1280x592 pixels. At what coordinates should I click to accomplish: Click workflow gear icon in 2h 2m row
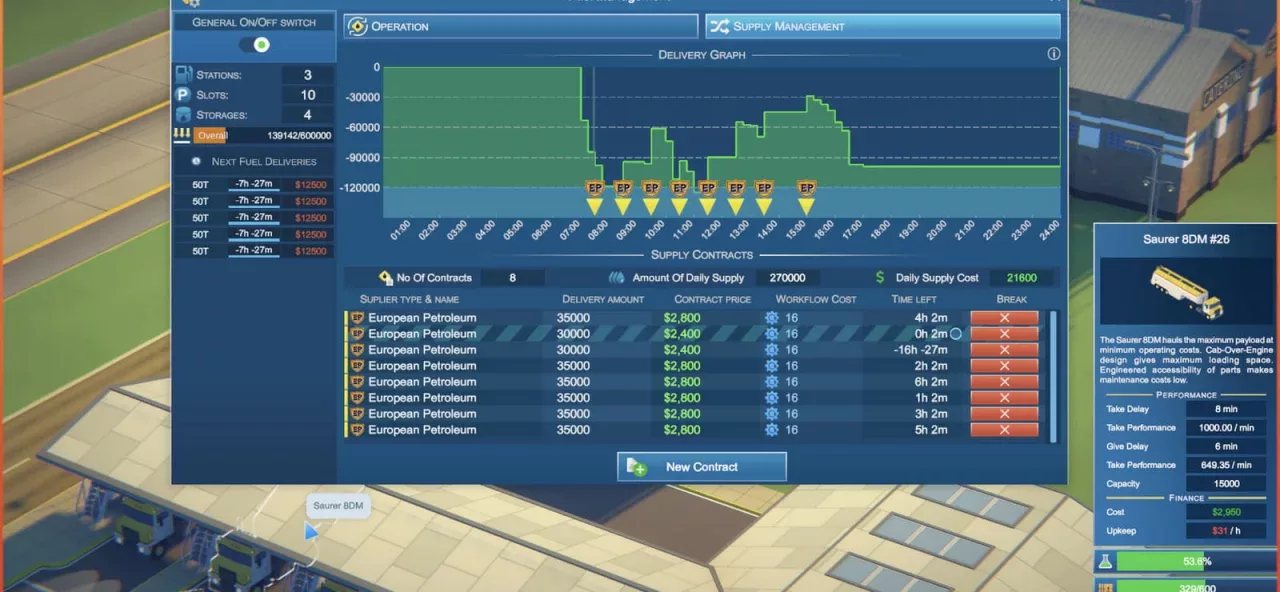771,366
